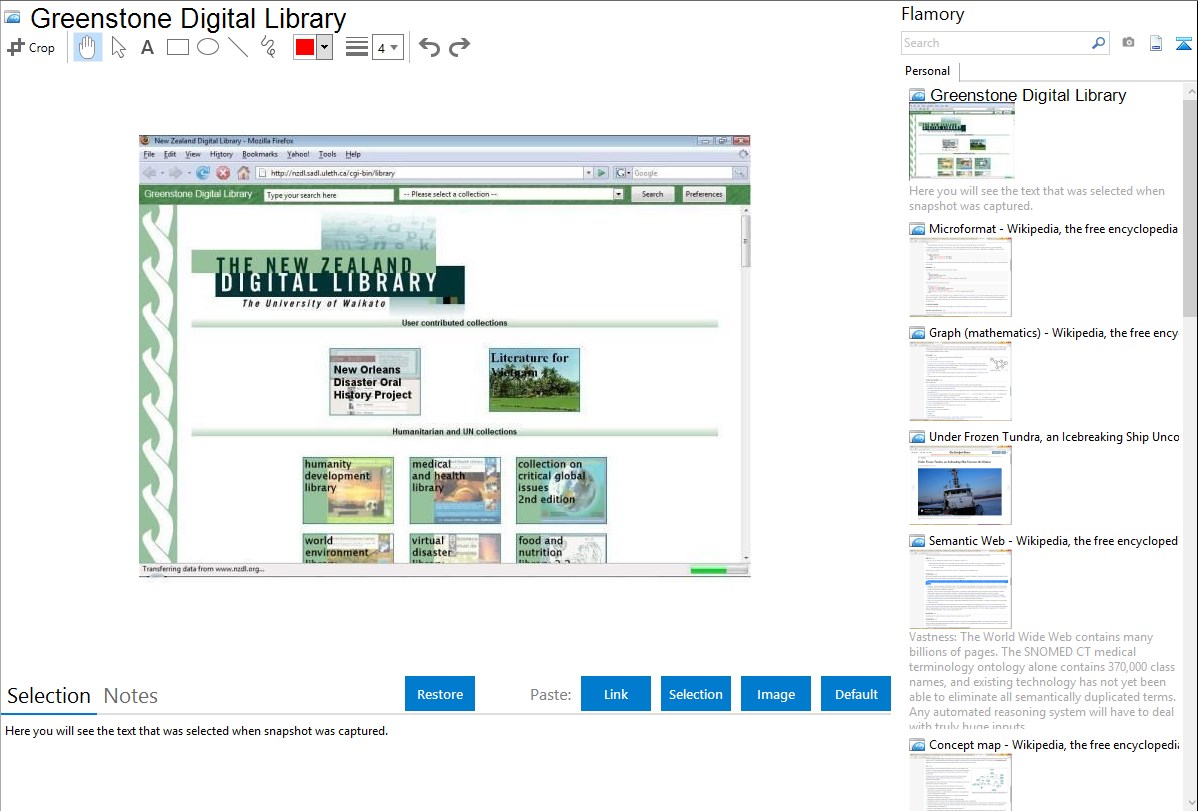
Task: Choose the arrow pointer tool
Action: (118, 47)
